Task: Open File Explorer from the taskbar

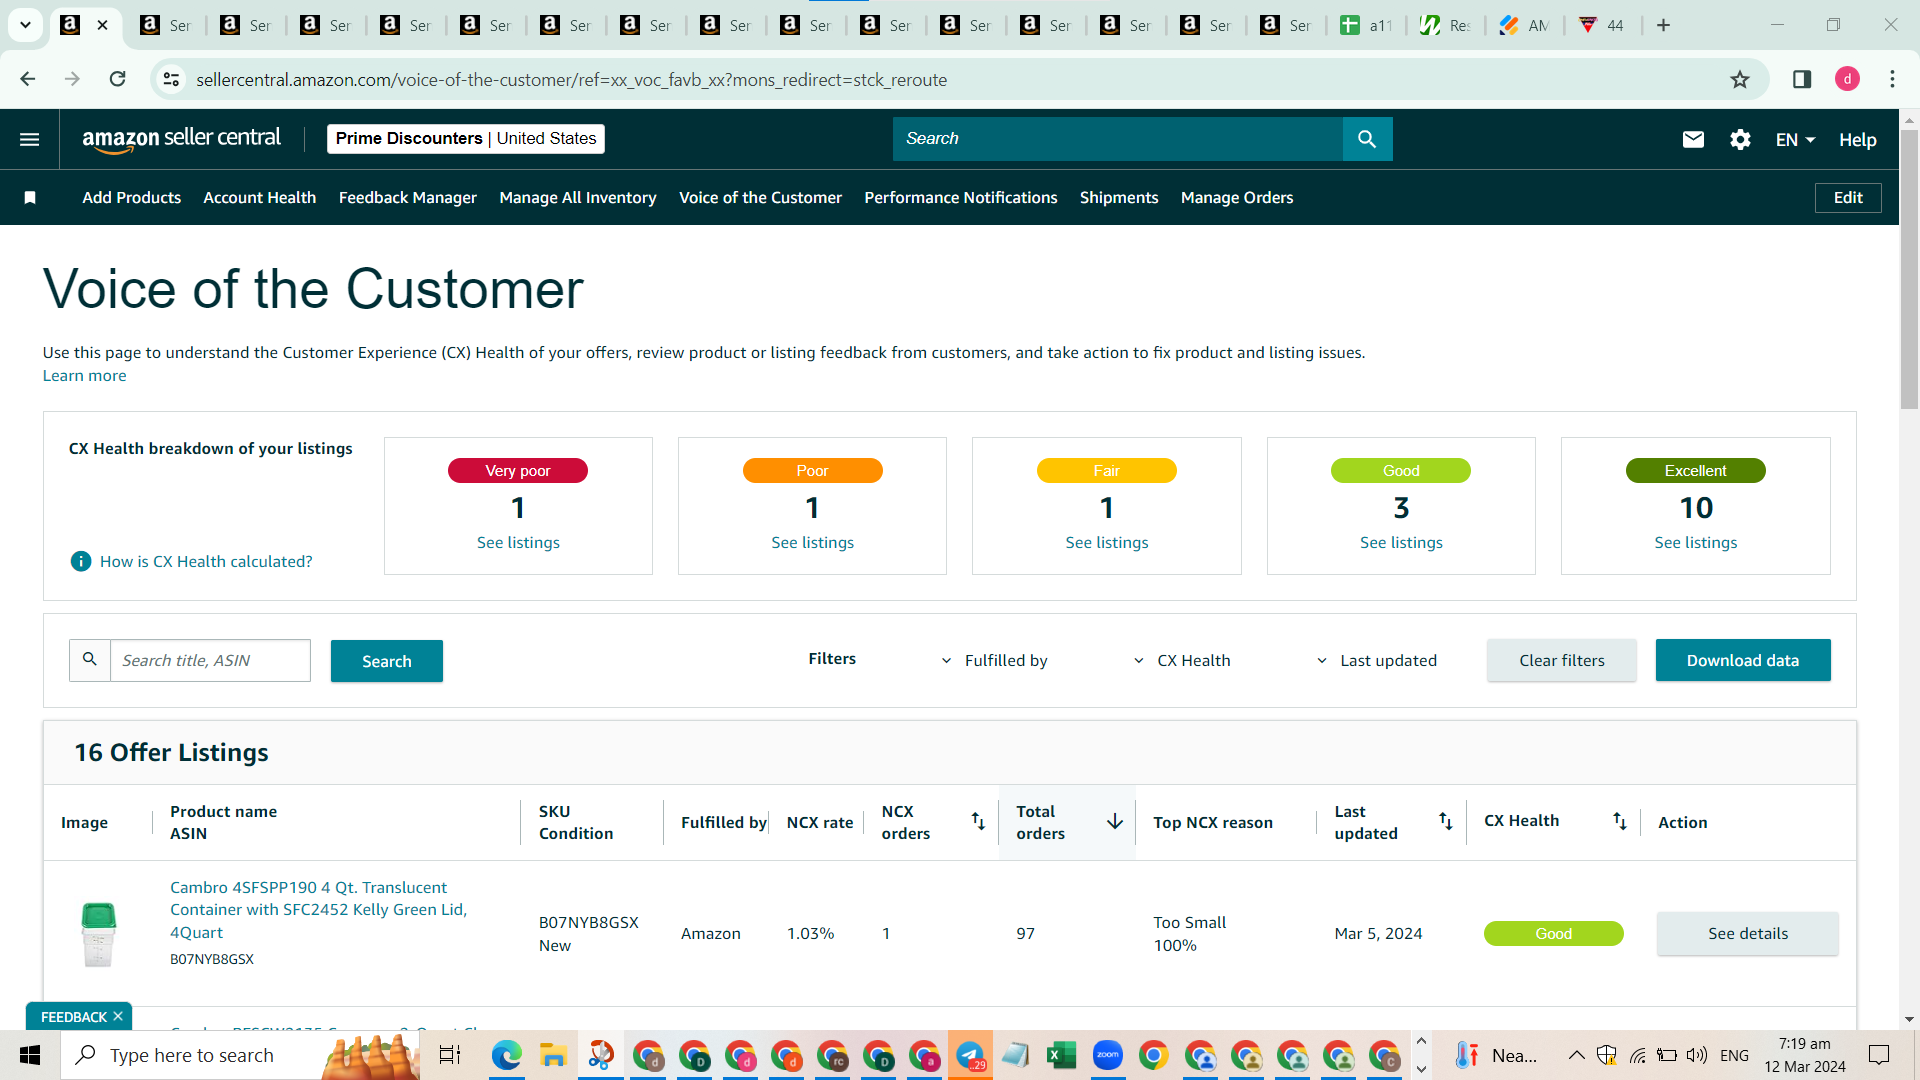Action: [553, 1055]
